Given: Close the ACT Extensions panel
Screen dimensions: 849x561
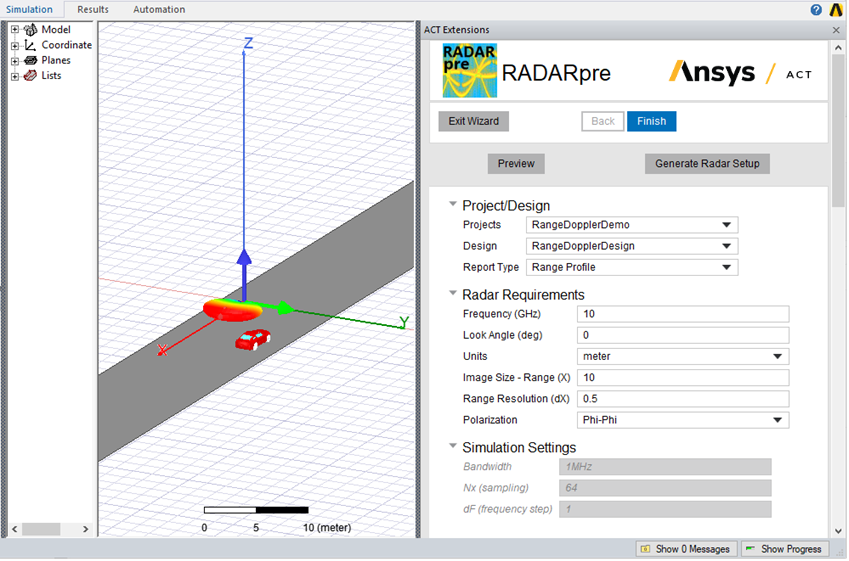Looking at the screenshot, I should 836,30.
